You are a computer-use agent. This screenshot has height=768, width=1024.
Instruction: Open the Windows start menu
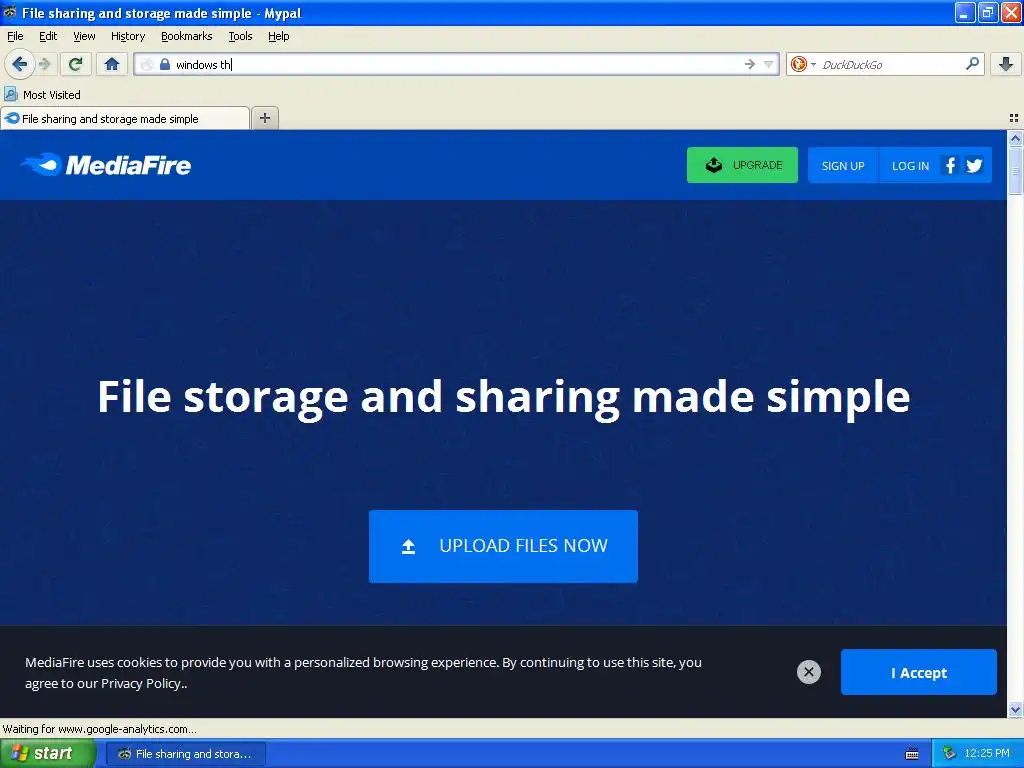tap(48, 753)
